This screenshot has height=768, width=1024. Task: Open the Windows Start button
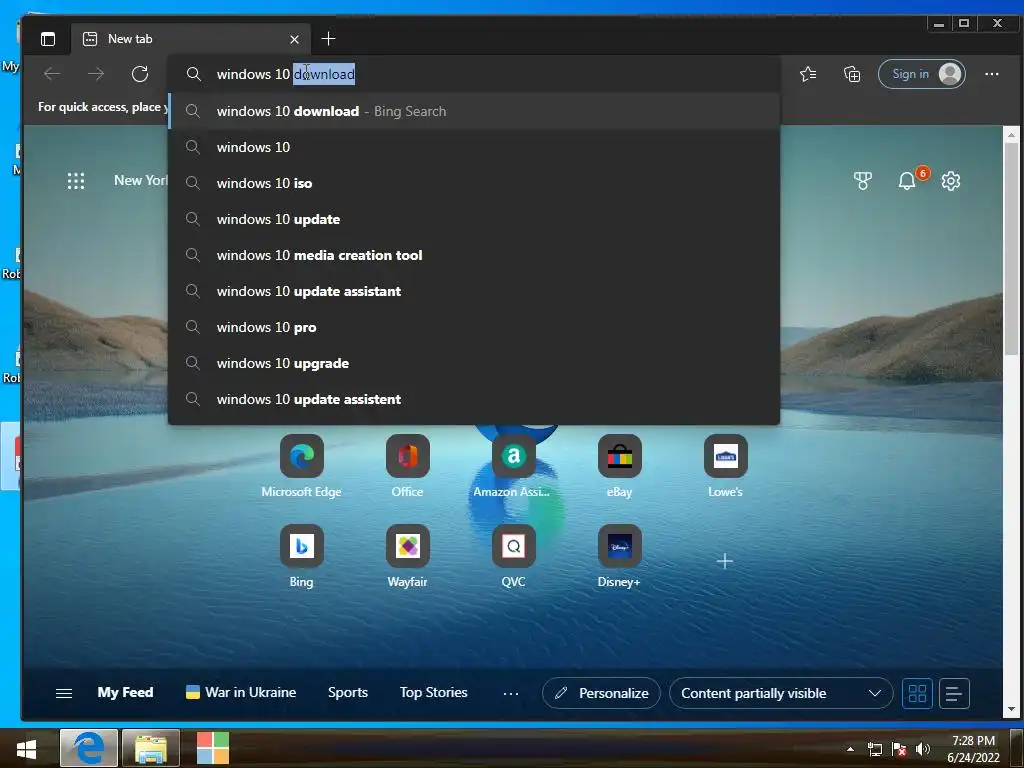(x=27, y=748)
